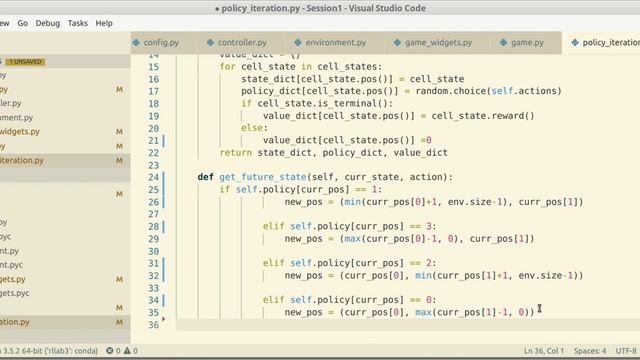Click the Python icon on environment.py tab
This screenshot has height=360, width=640.
[298, 42]
